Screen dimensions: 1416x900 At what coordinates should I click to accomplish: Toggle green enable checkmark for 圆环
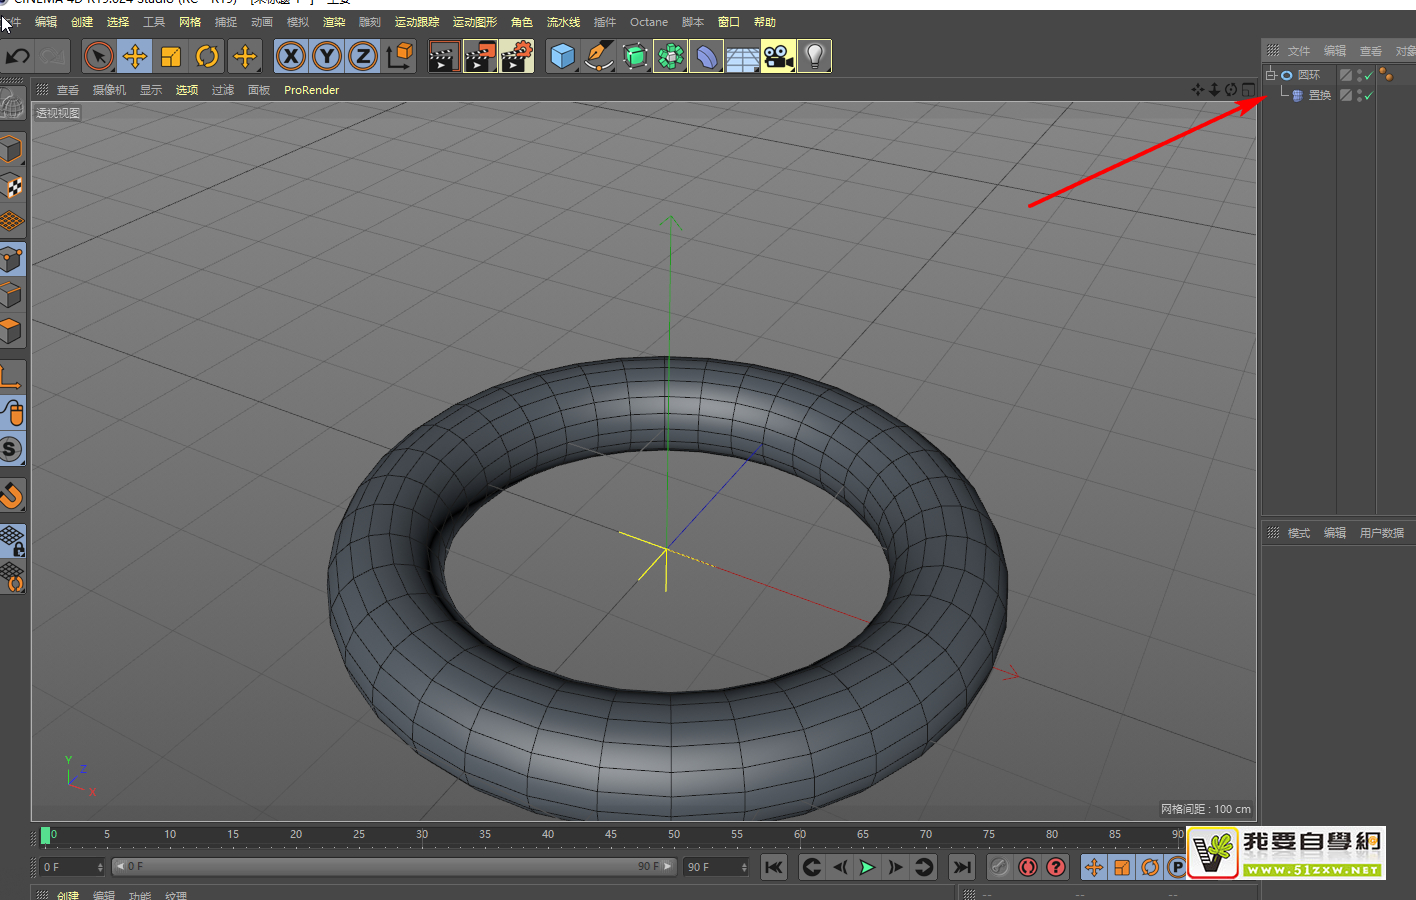pos(1369,76)
